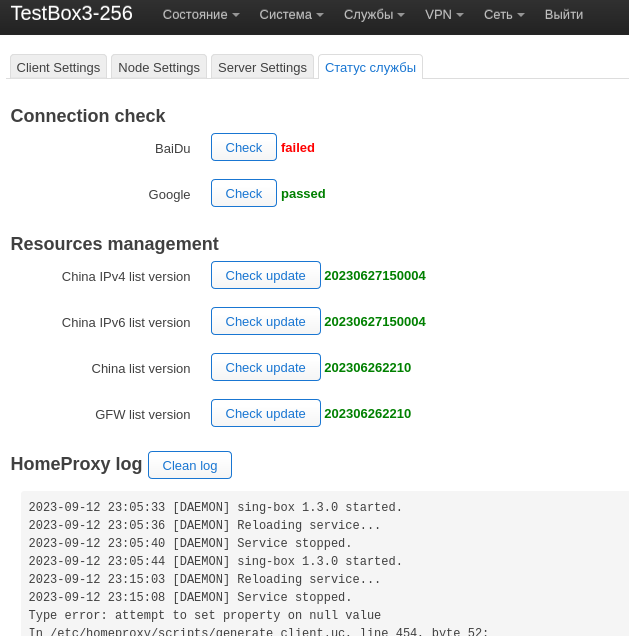Click the red failed status for BaiDu
The height and width of the screenshot is (636, 629).
[x=298, y=147]
